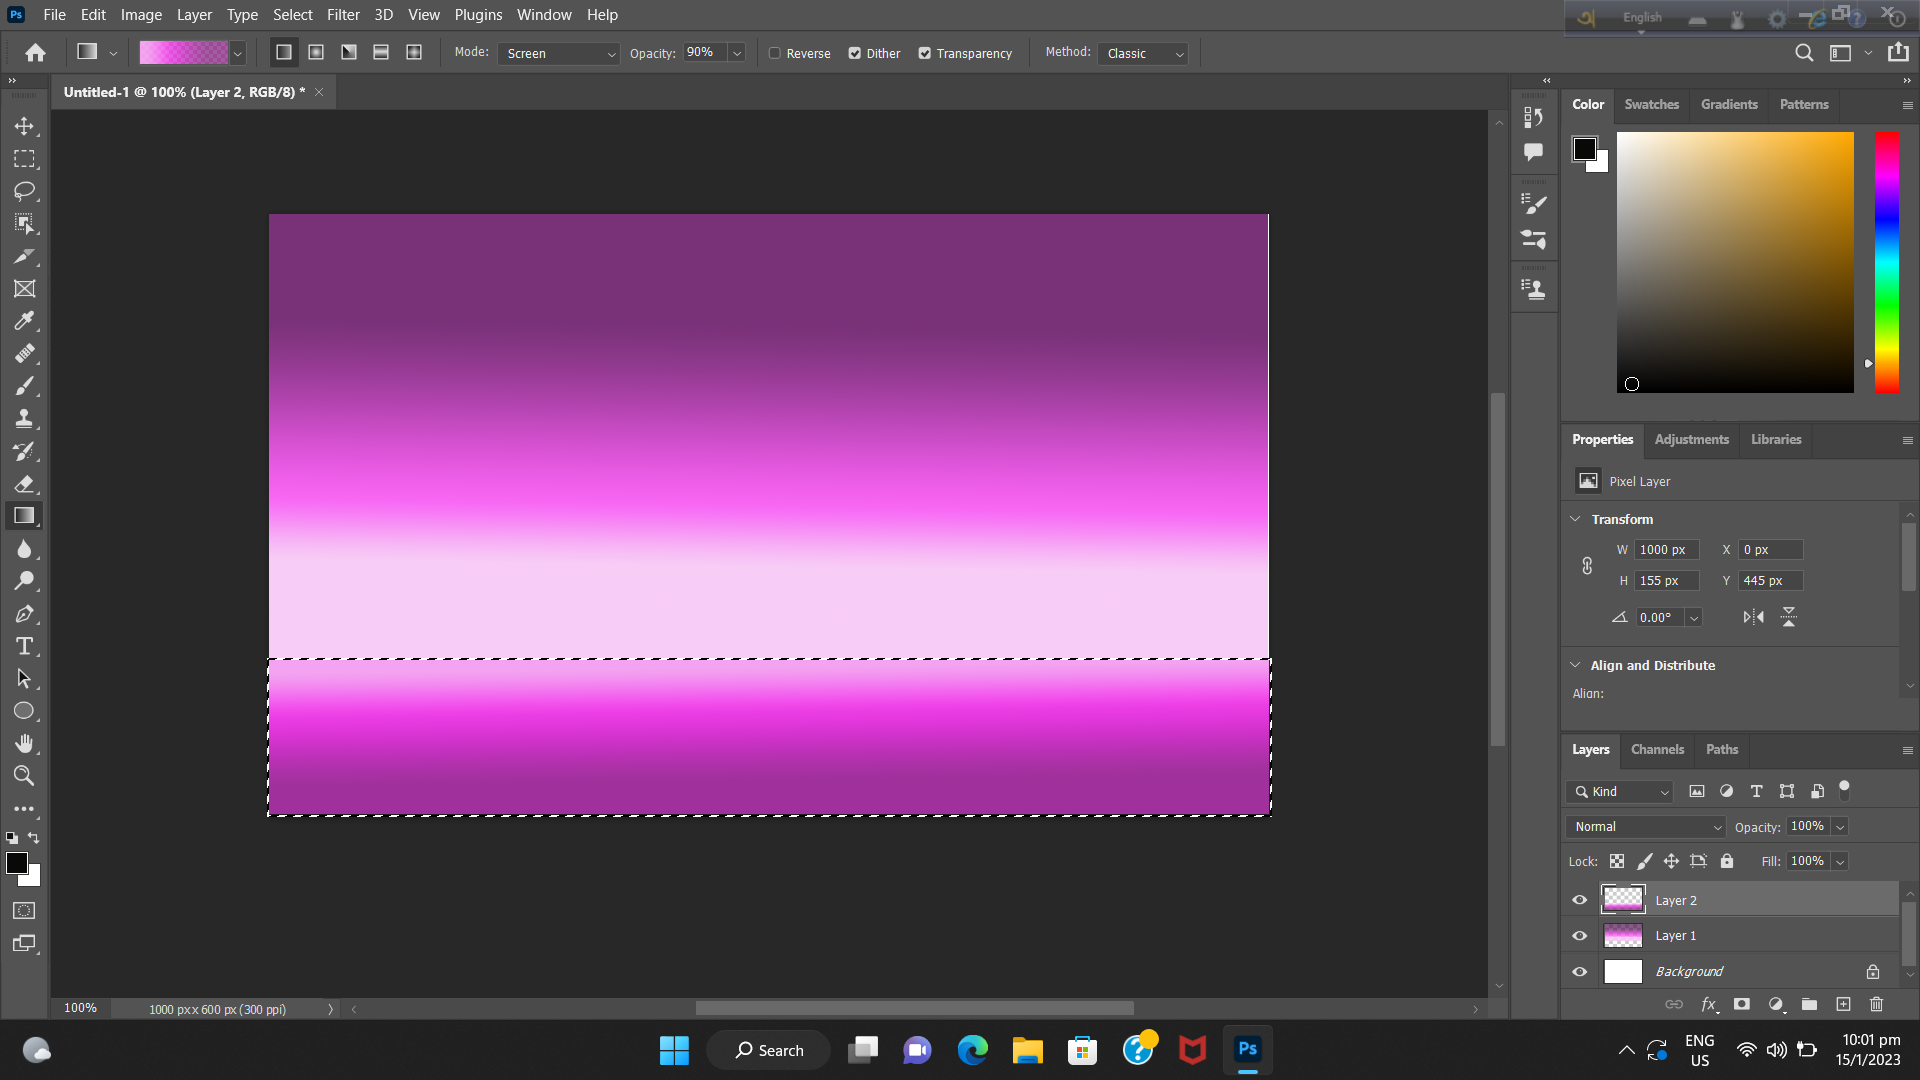Click the Layer 1 thumbnail
This screenshot has width=1920, height=1080.
pos(1623,935)
